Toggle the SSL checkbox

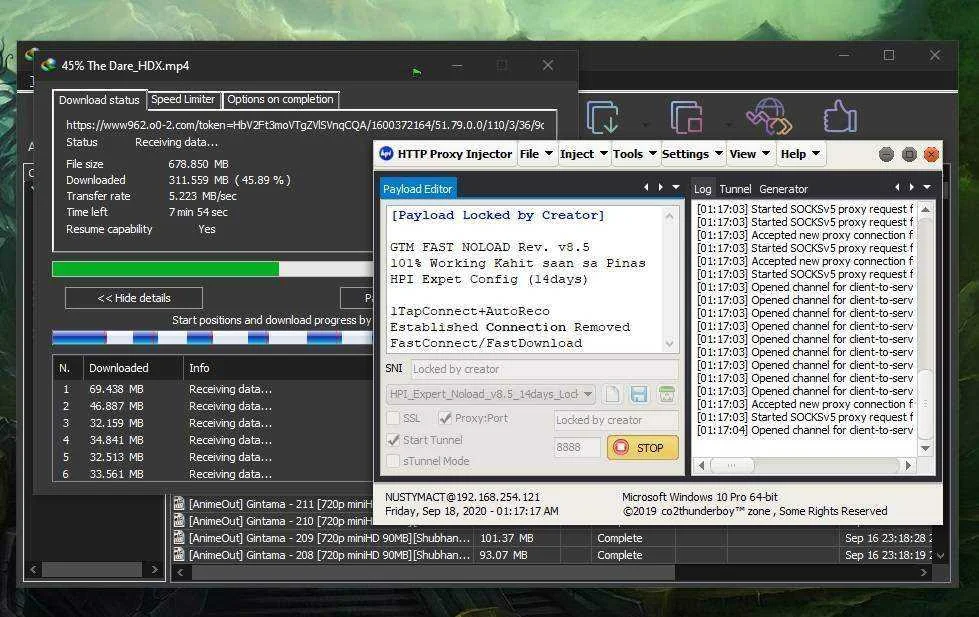tap(393, 418)
